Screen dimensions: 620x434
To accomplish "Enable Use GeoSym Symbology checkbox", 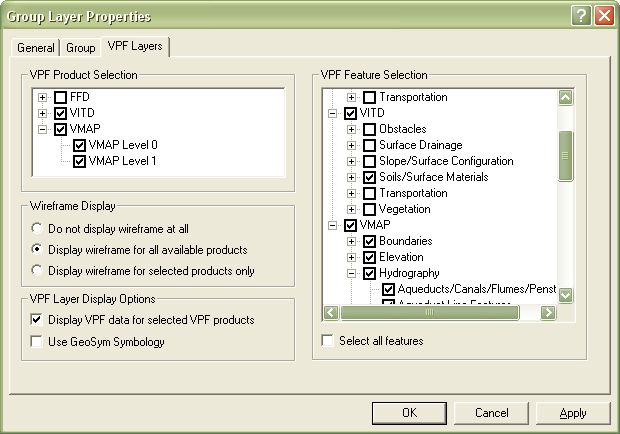I will pyautogui.click(x=36, y=342).
